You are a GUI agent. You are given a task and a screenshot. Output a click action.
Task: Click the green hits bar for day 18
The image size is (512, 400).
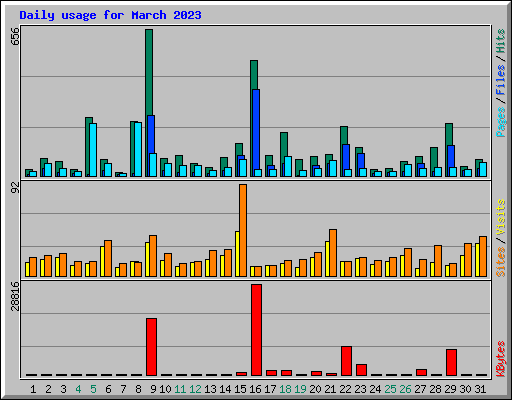(x=284, y=144)
